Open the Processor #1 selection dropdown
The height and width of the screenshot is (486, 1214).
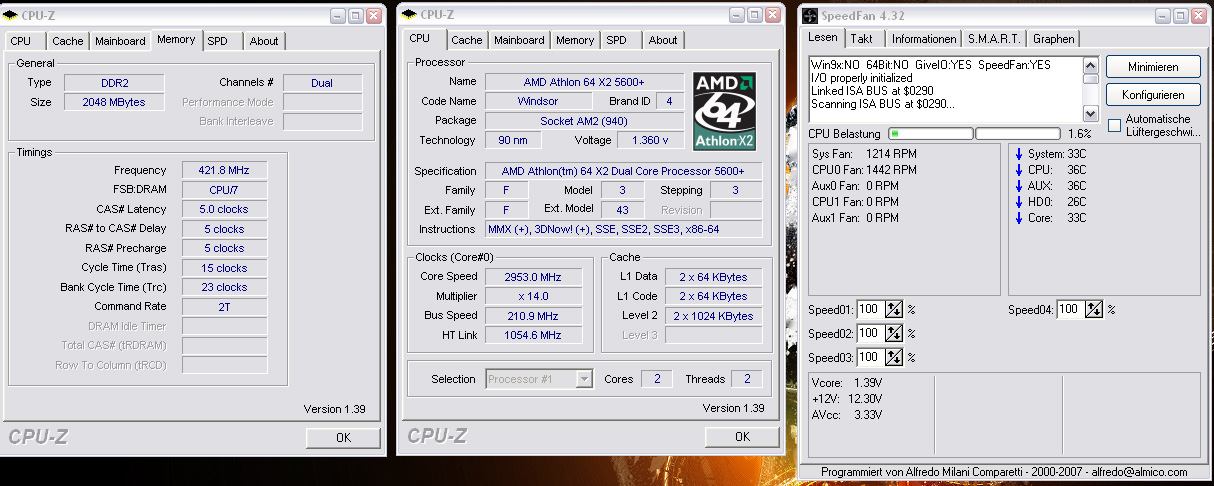click(x=539, y=379)
